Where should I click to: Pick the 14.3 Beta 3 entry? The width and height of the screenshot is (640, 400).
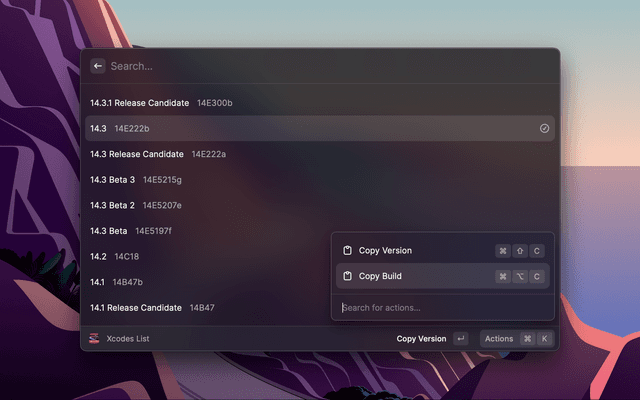135,180
